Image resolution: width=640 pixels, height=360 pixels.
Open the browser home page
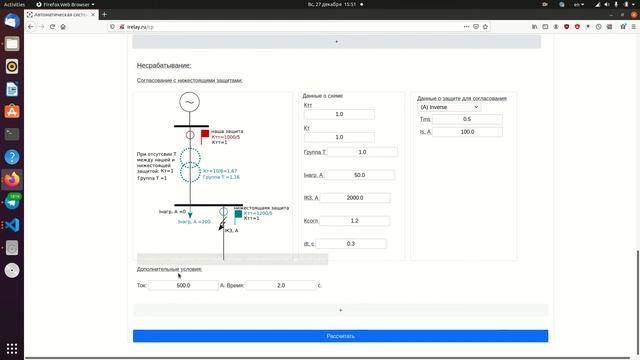click(x=63, y=27)
